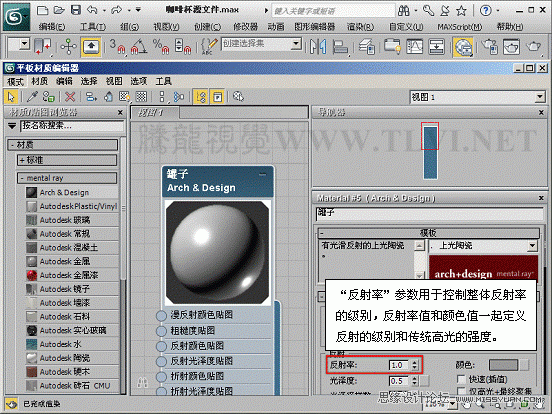The image size is (552, 414).
Task: Open the Modes menu in the material editor
Action: pos(15,82)
